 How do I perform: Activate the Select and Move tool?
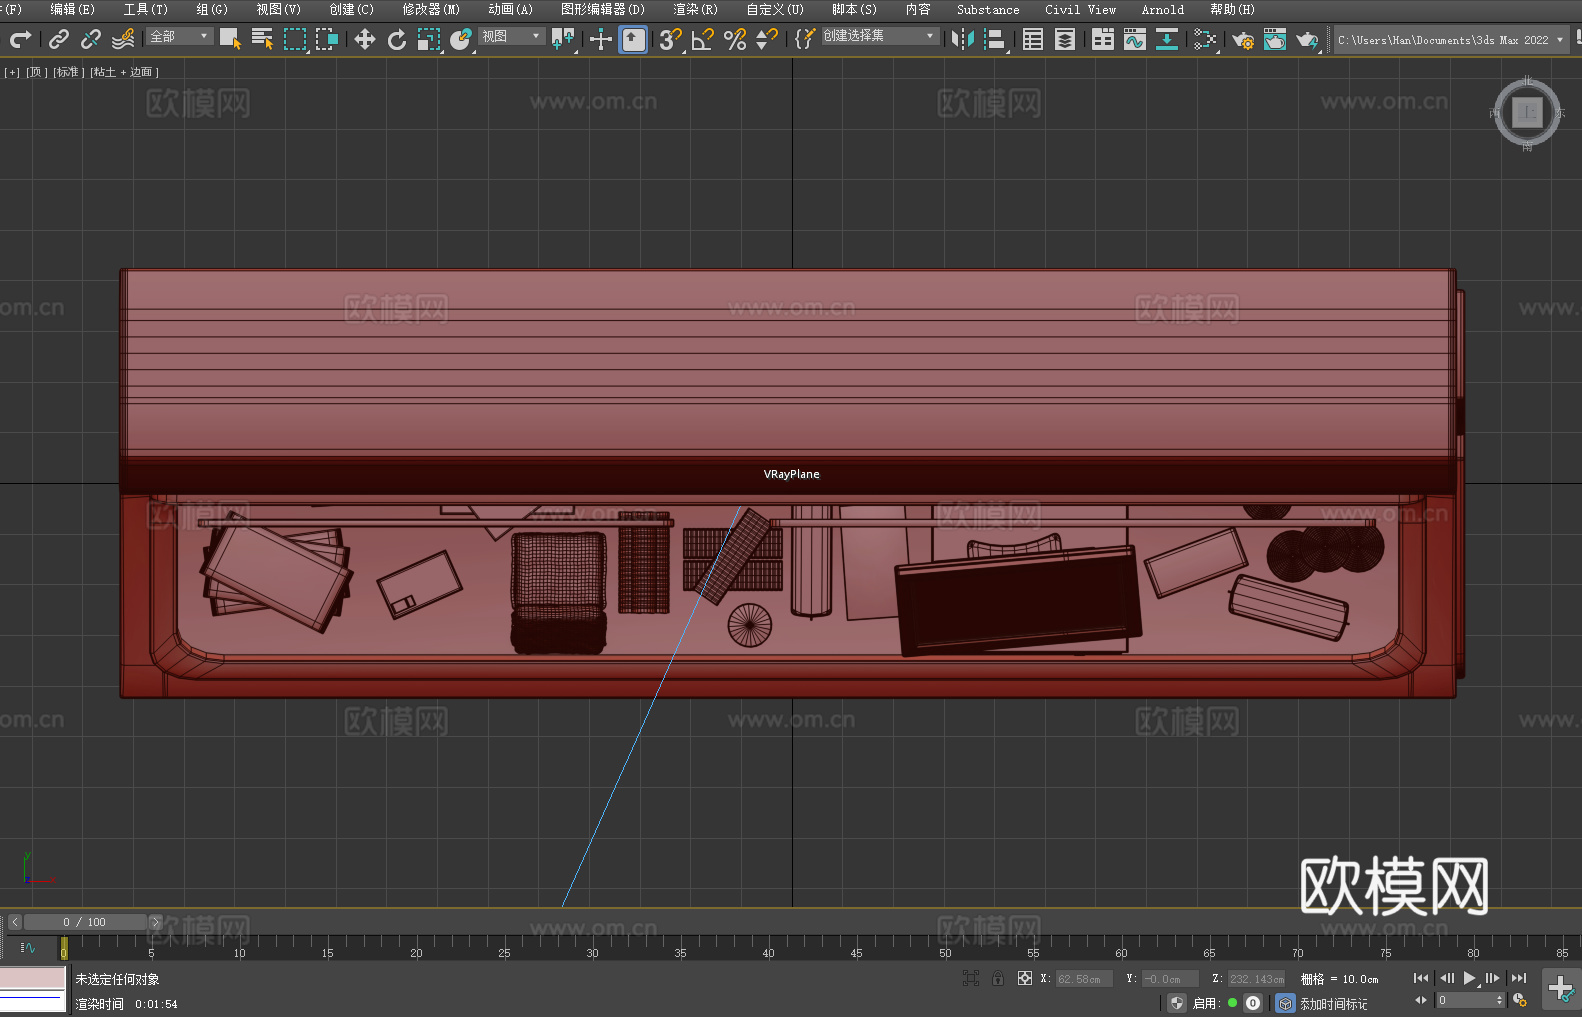(365, 39)
